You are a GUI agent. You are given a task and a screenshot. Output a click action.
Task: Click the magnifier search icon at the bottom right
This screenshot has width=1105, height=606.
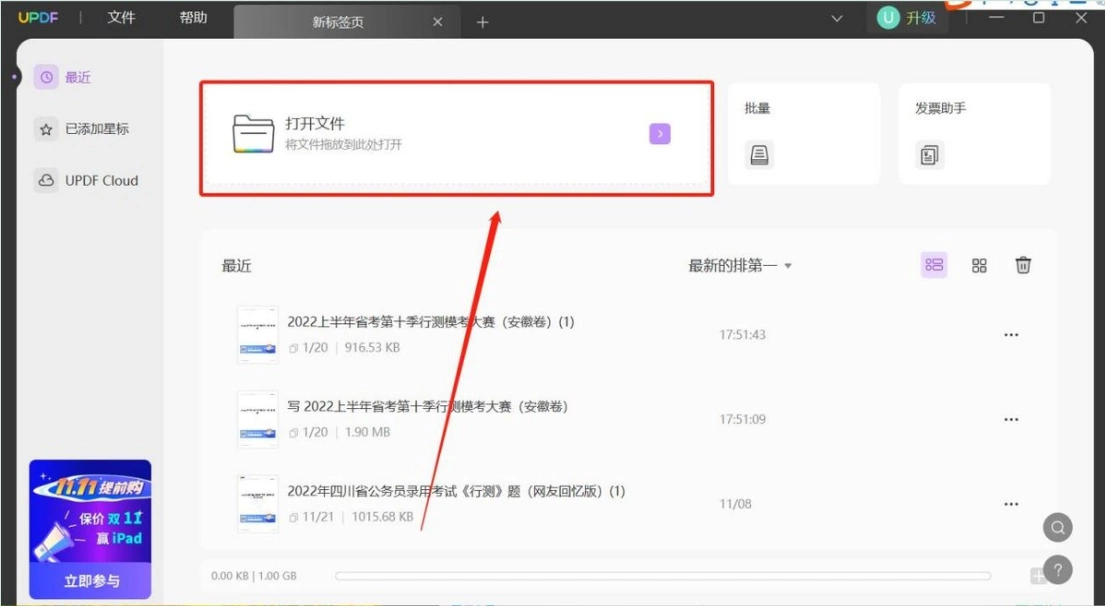1058,527
